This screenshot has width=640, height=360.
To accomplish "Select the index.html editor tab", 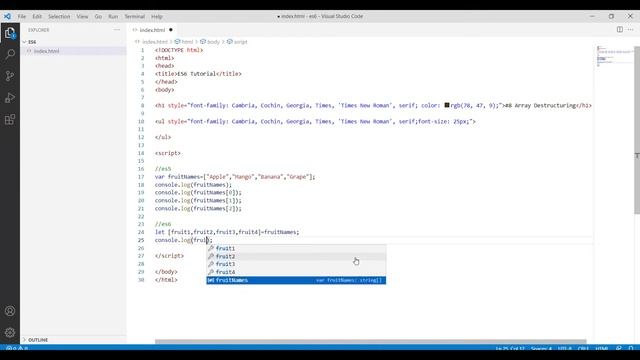I will tap(152, 30).
